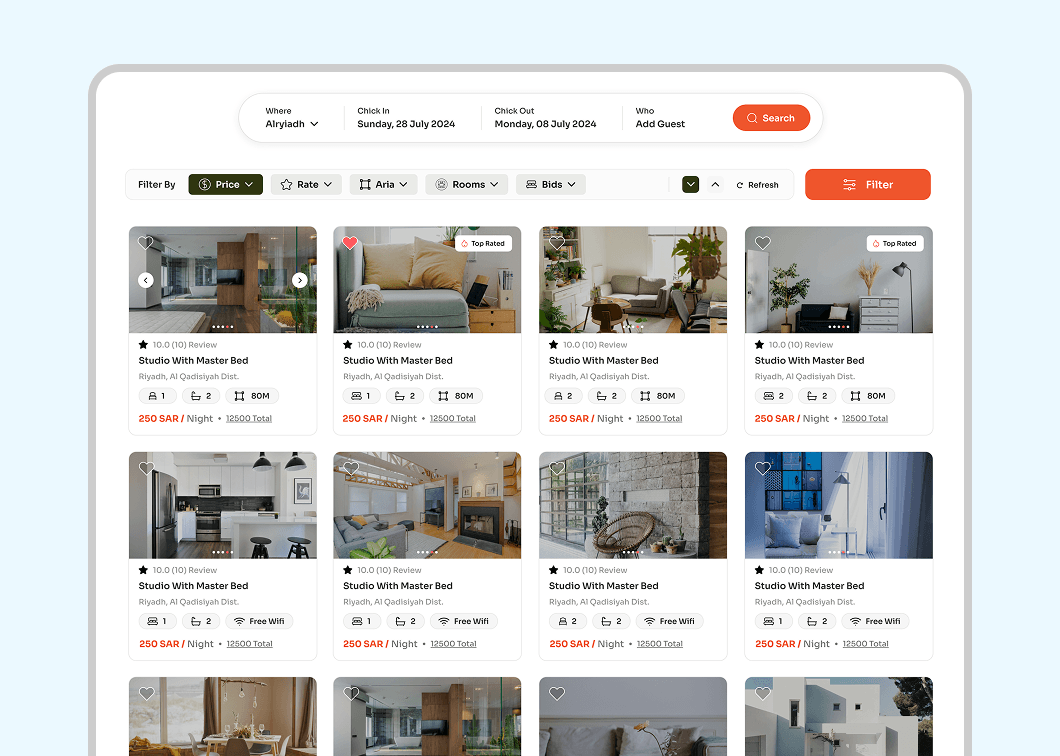Click the rooms icon on the Rooms filter
This screenshot has width=1060, height=756.
coord(440,184)
